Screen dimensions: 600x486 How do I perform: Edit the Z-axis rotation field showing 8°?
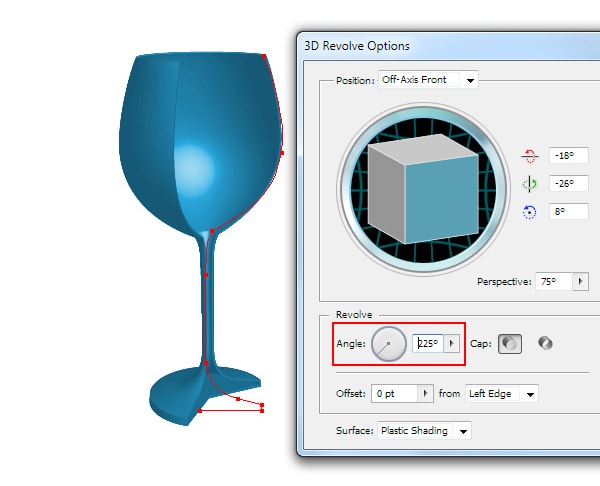[x=569, y=212]
